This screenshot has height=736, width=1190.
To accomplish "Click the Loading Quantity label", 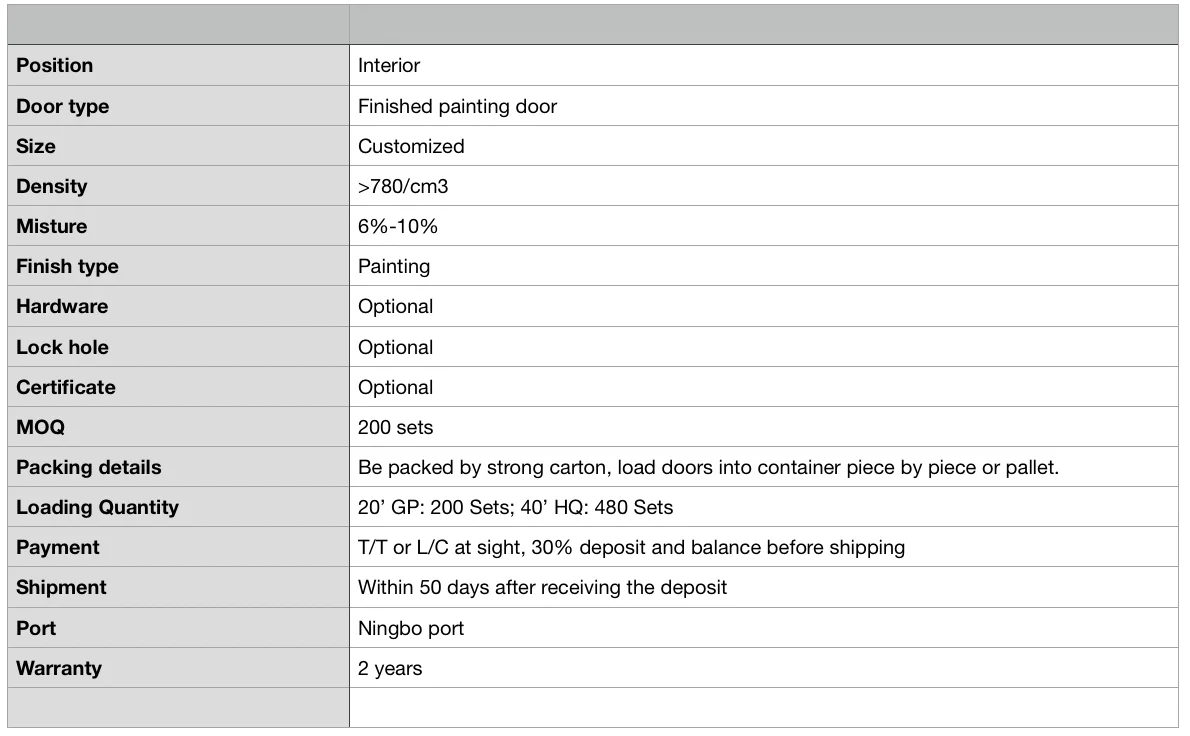I will (x=97, y=507).
